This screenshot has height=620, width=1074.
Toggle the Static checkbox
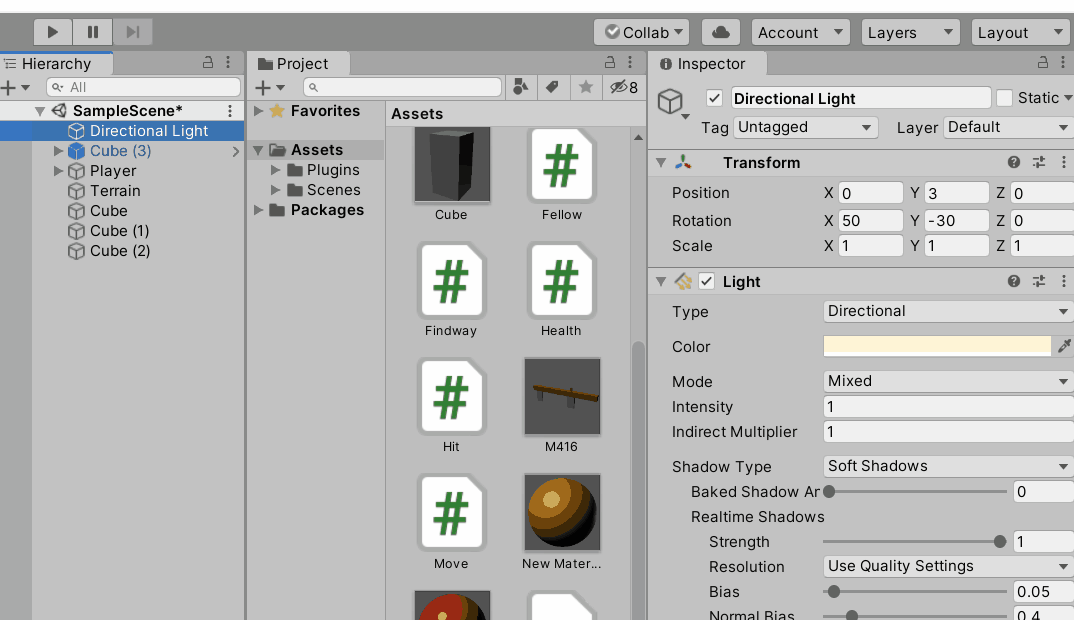(1005, 98)
